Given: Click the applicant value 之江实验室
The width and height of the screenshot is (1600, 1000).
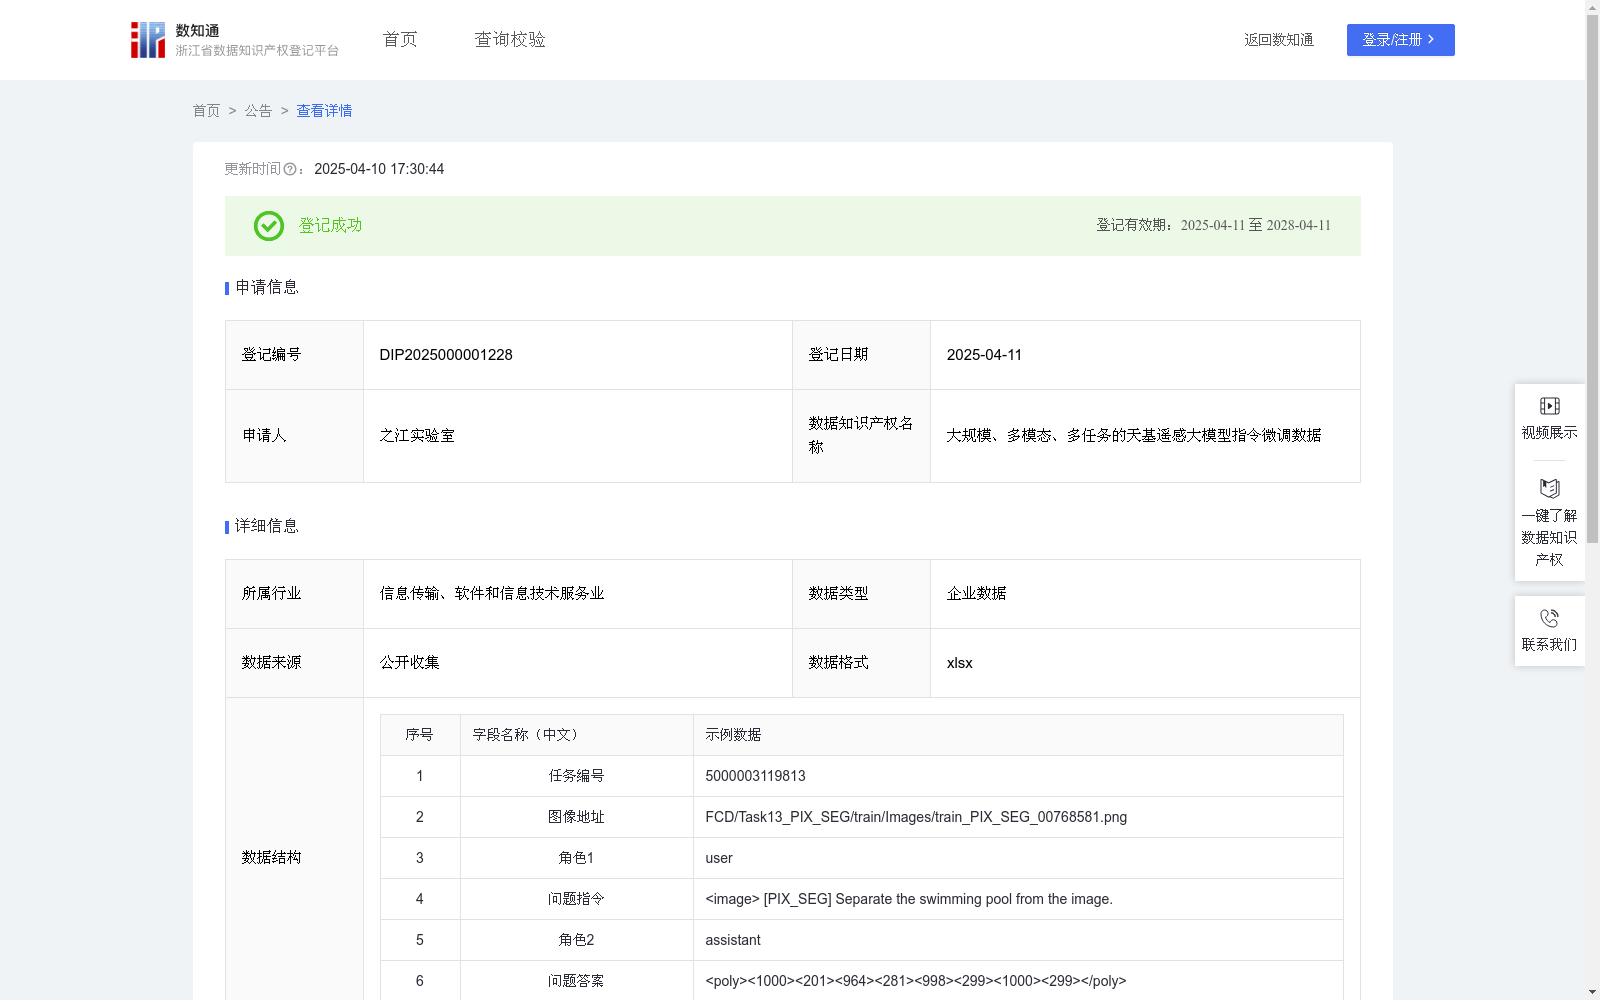Looking at the screenshot, I should [417, 436].
